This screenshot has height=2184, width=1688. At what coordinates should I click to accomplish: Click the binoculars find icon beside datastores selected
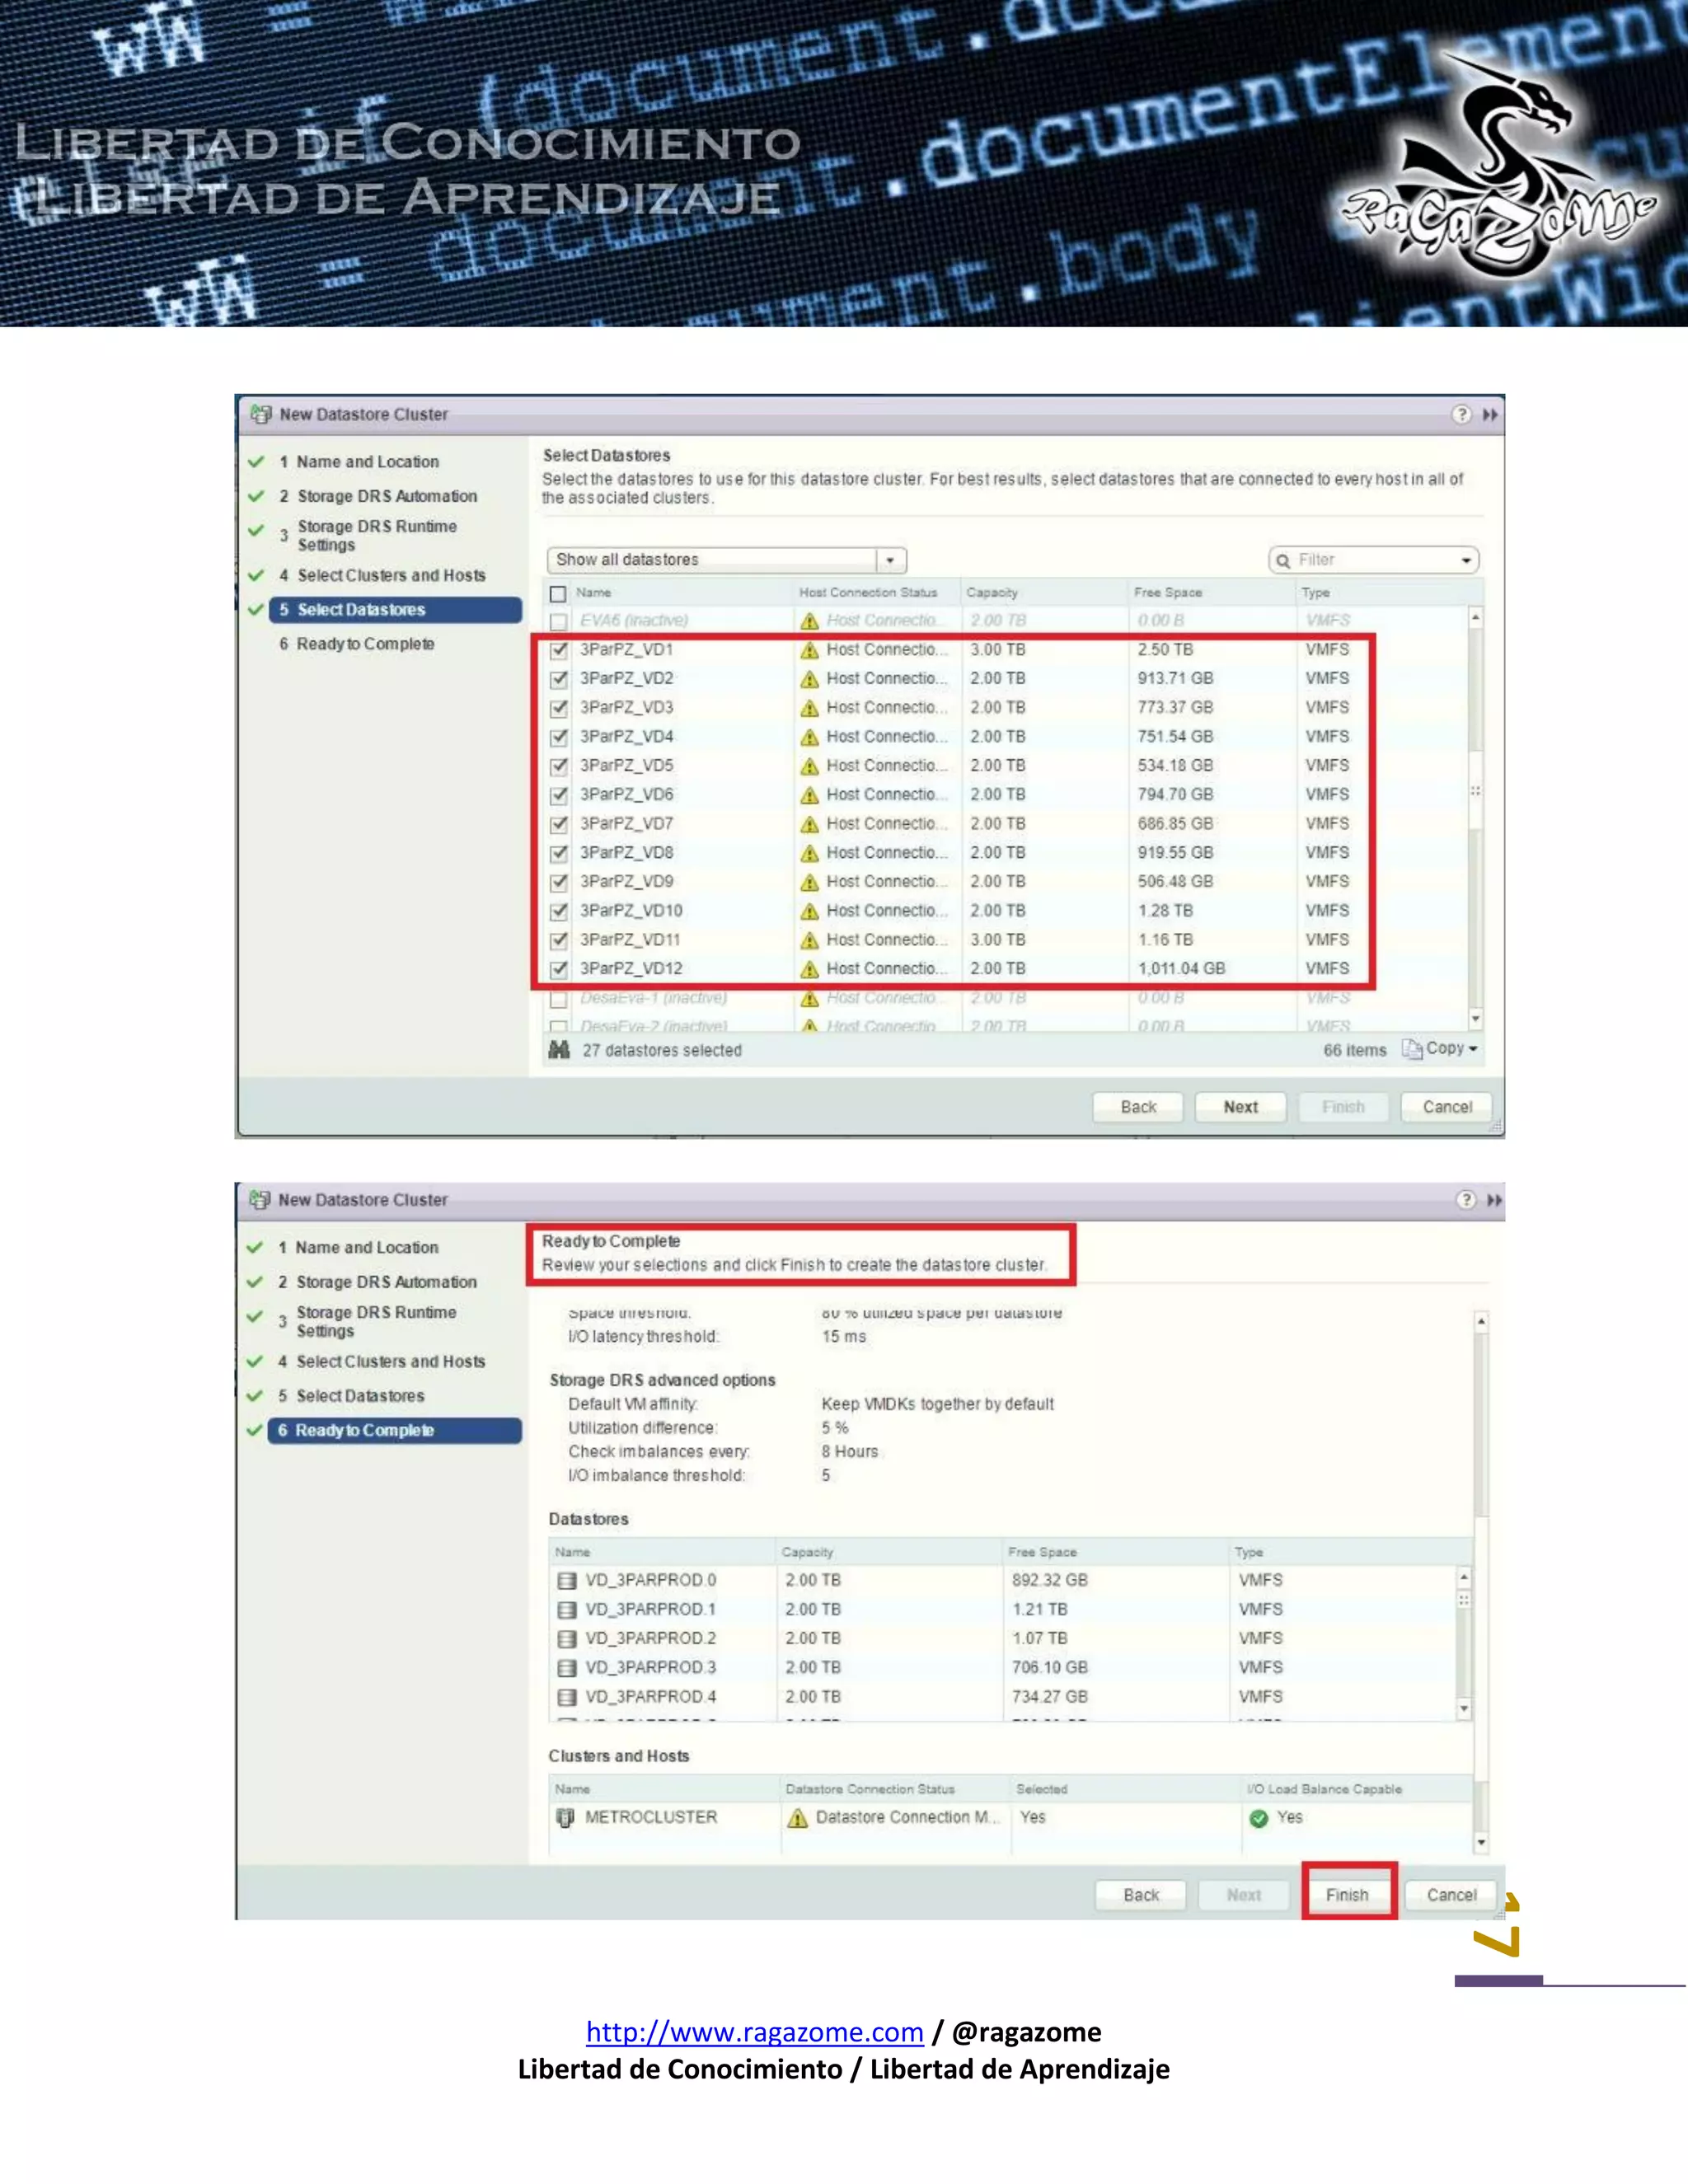coord(559,1049)
